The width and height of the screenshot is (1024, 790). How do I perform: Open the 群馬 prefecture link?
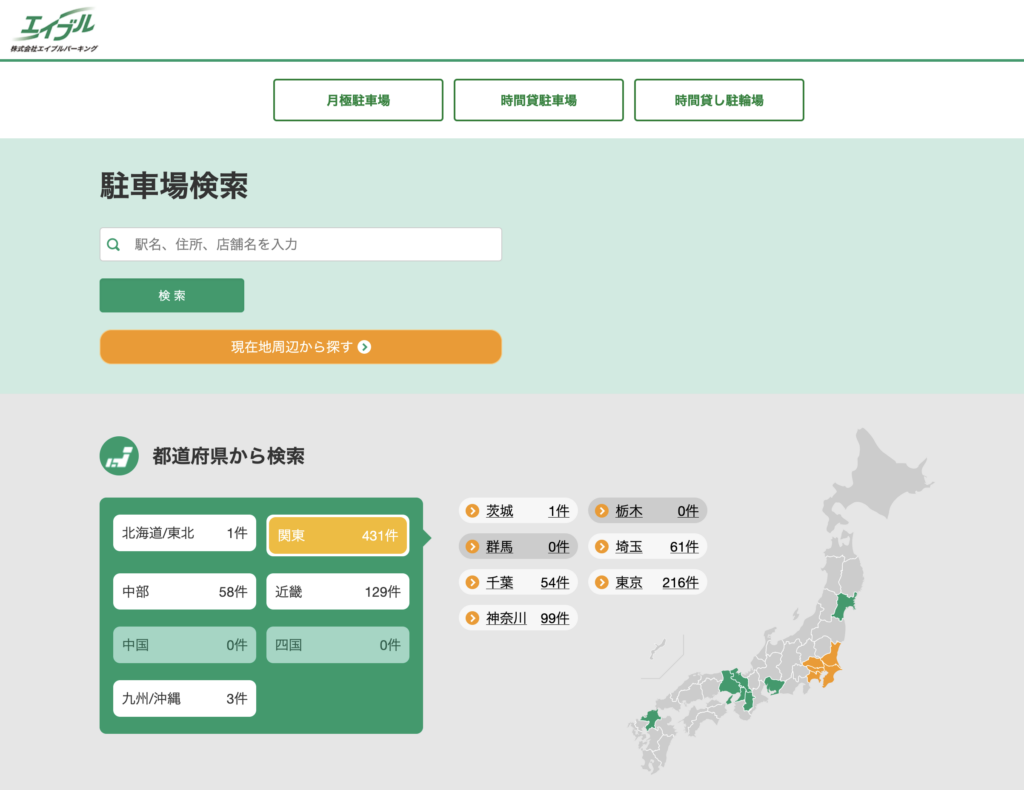click(x=518, y=546)
